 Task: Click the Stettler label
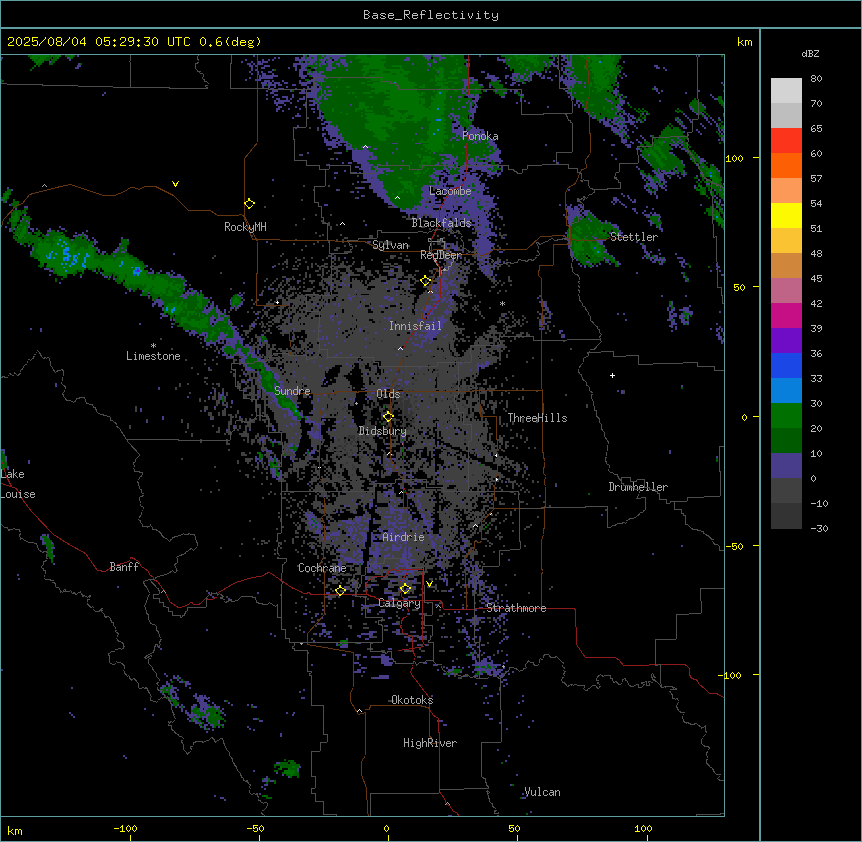pyautogui.click(x=634, y=237)
